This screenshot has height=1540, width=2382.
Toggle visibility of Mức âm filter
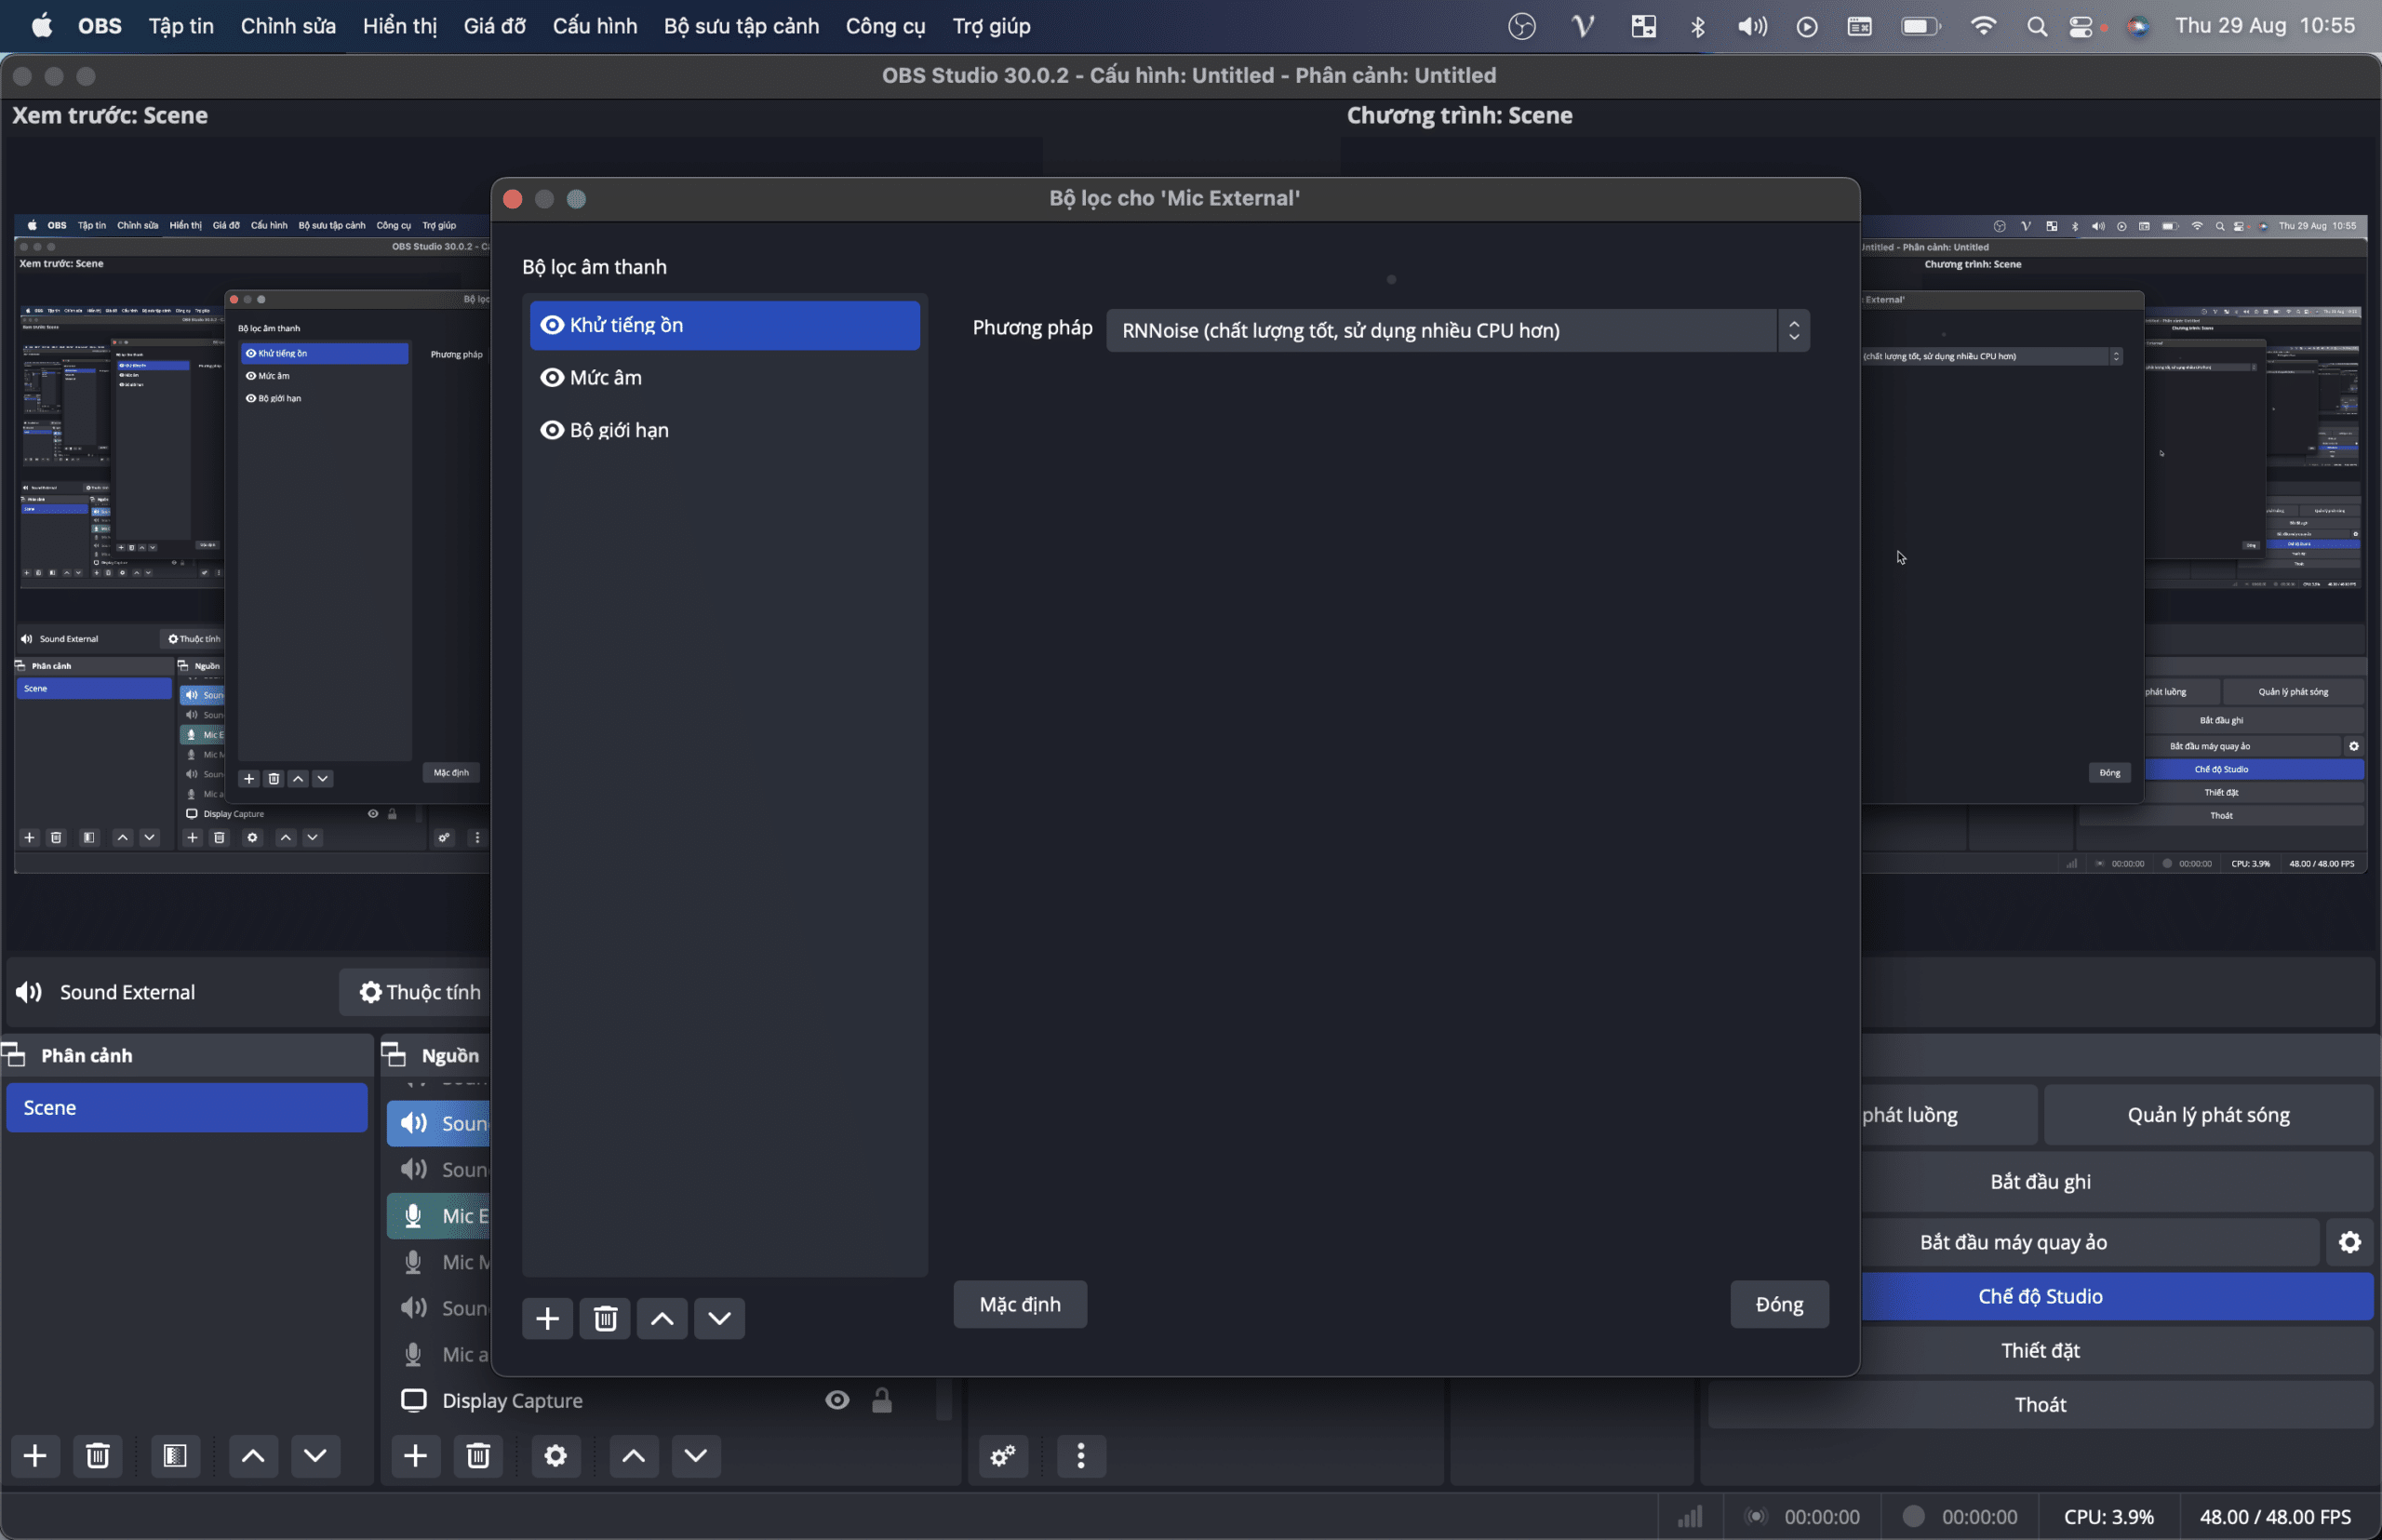tap(552, 377)
